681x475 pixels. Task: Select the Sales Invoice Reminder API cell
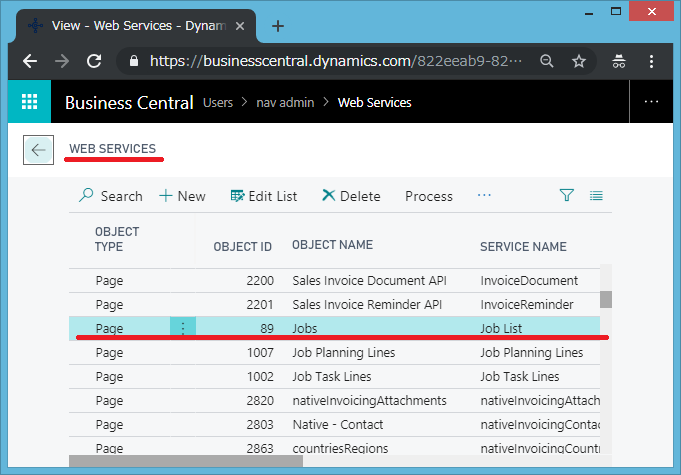367,304
